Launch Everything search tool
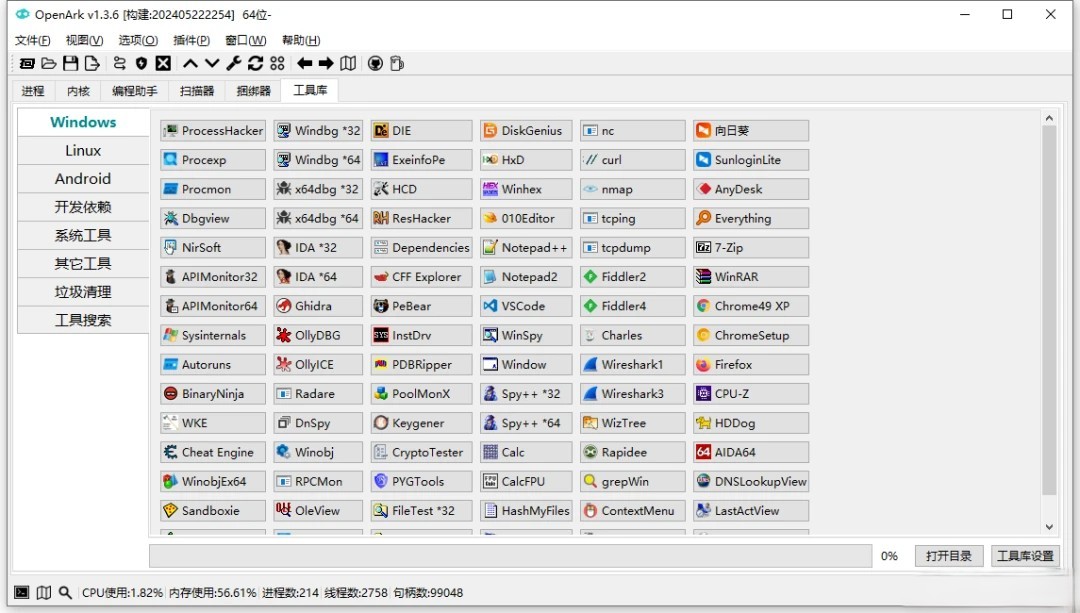This screenshot has height=613, width=1080. coord(751,218)
